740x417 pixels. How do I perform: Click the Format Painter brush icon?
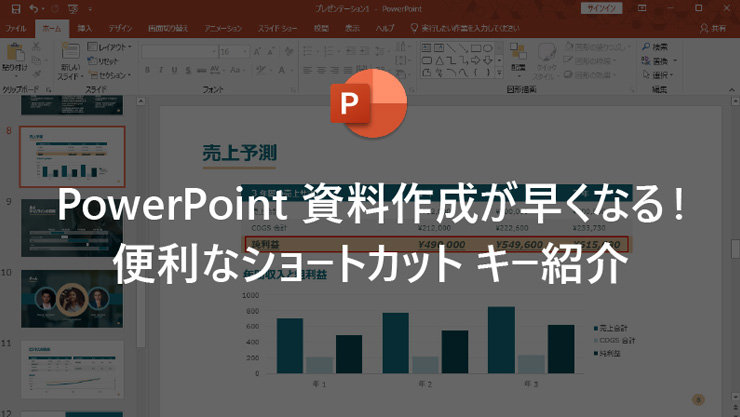click(x=36, y=74)
